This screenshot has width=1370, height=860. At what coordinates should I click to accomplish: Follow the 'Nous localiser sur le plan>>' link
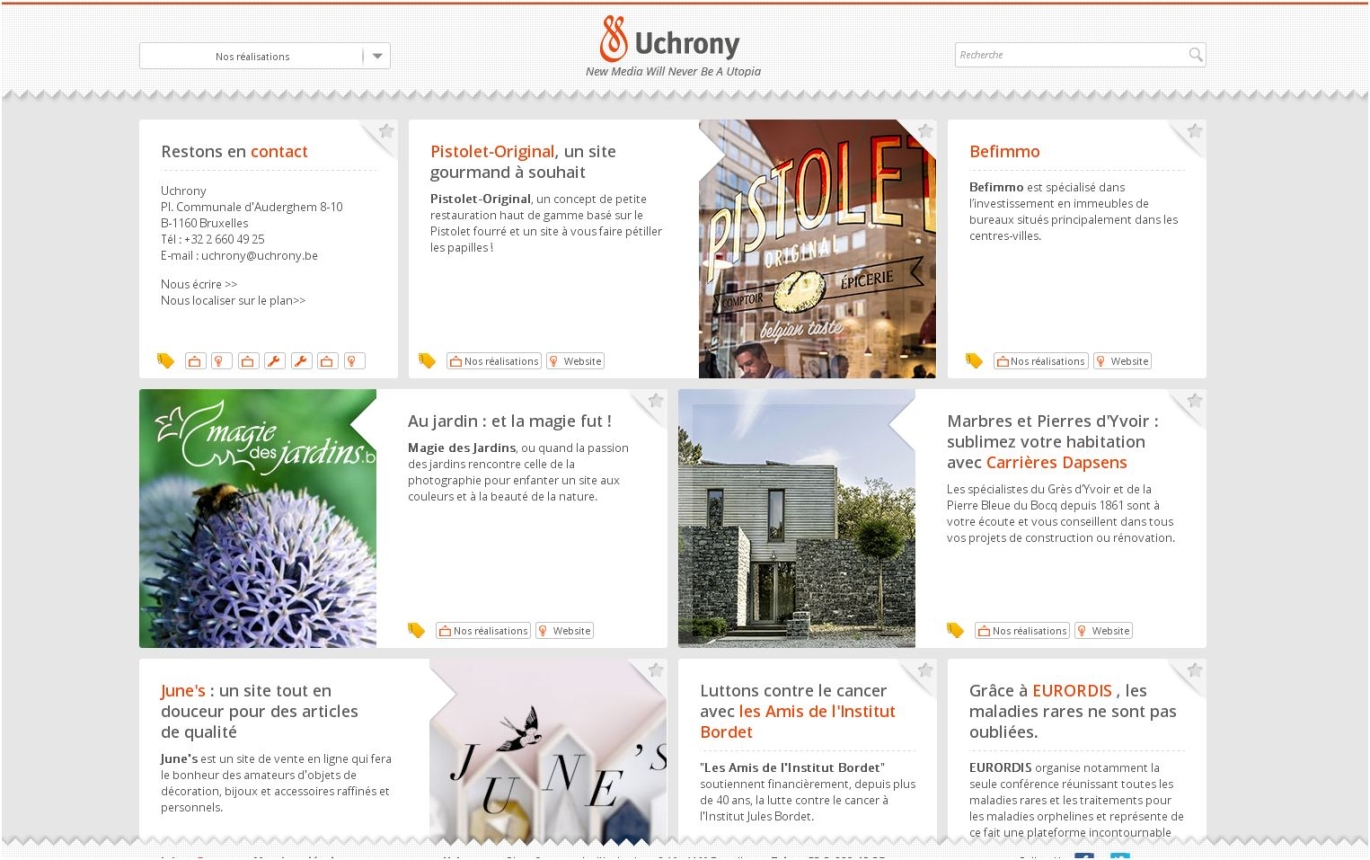233,300
